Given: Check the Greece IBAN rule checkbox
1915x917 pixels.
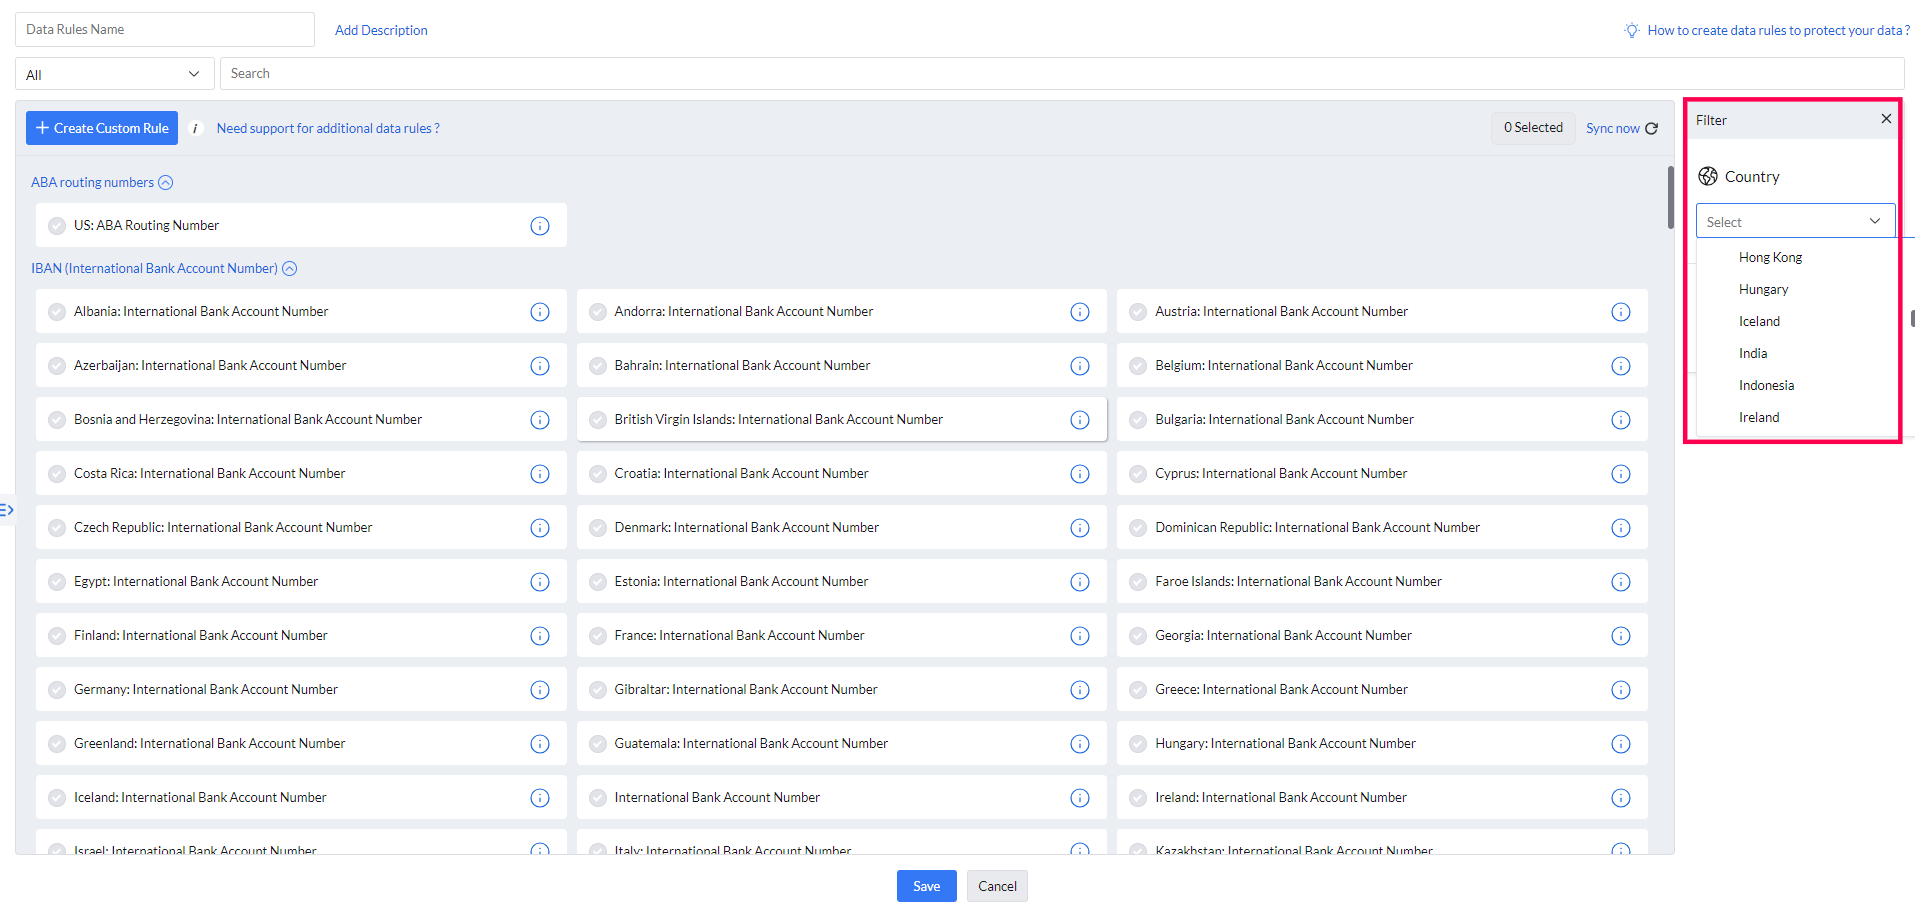Looking at the screenshot, I should click(x=1138, y=690).
